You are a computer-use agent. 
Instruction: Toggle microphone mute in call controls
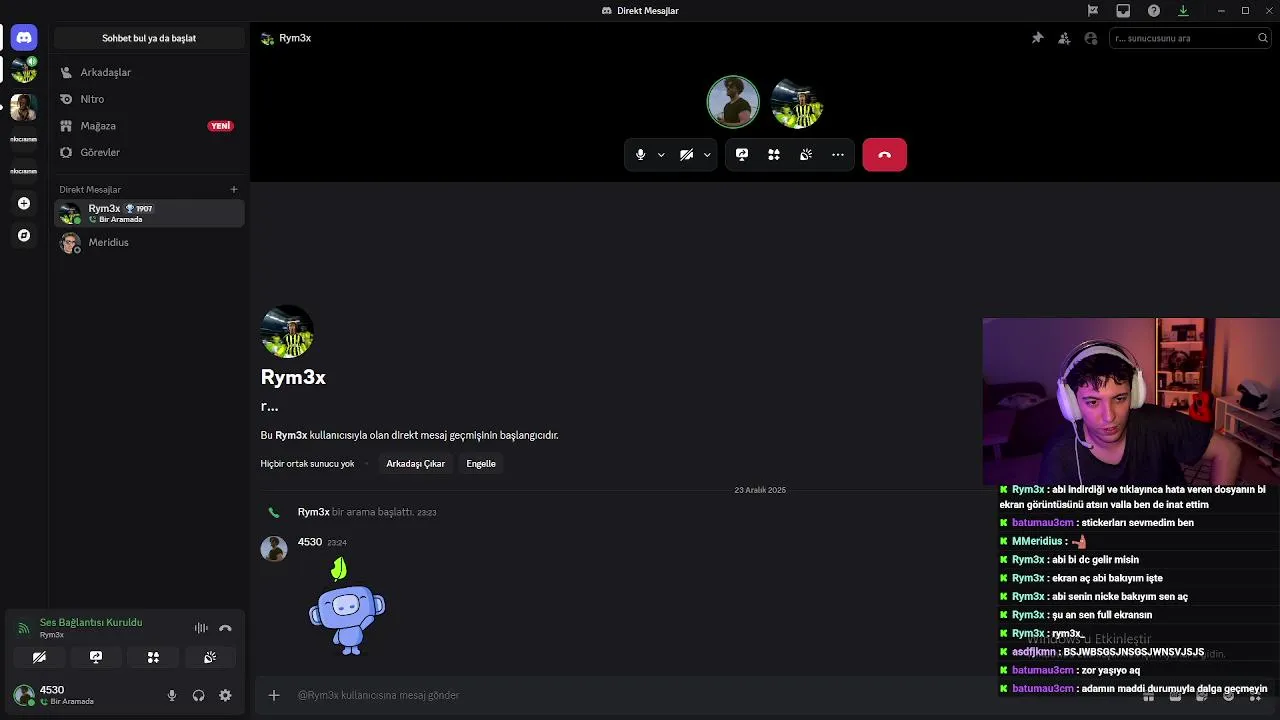[x=641, y=155]
